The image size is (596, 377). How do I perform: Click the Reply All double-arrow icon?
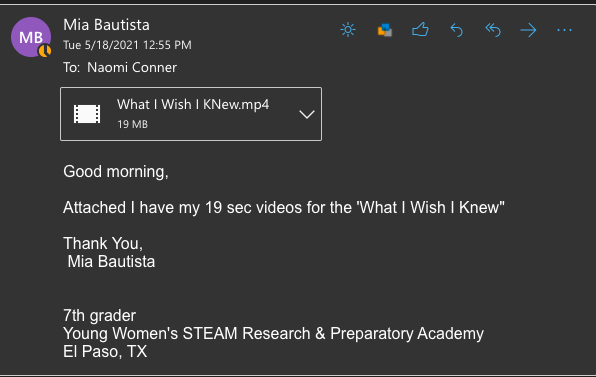pyautogui.click(x=493, y=30)
